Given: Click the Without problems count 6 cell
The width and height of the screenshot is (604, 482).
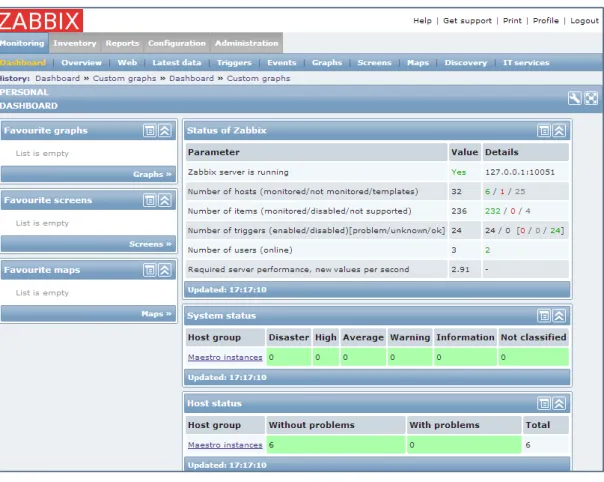Looking at the screenshot, I should tap(336, 445).
